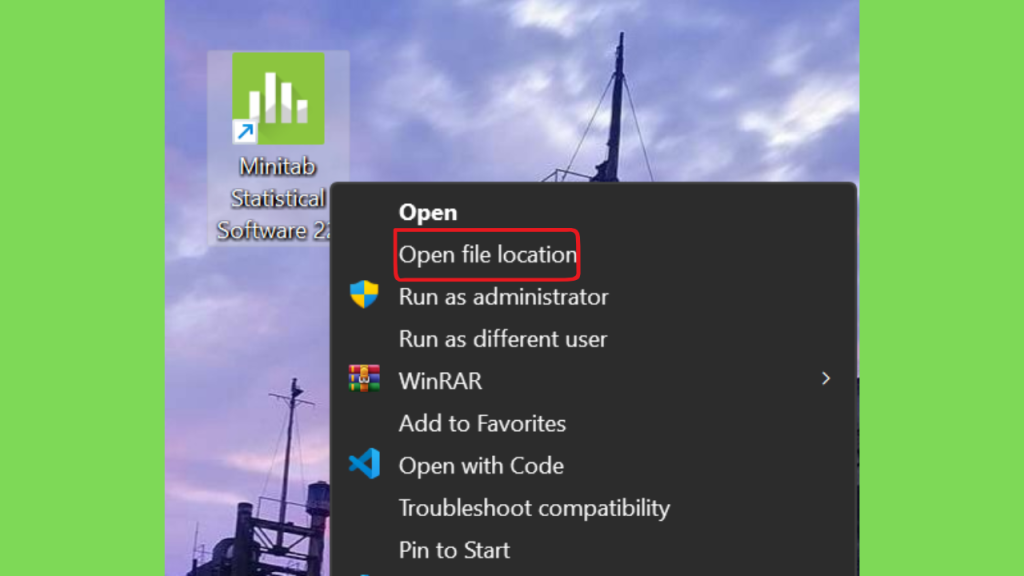Select Open file location menu entry
This screenshot has height=576, width=1024.
487,255
